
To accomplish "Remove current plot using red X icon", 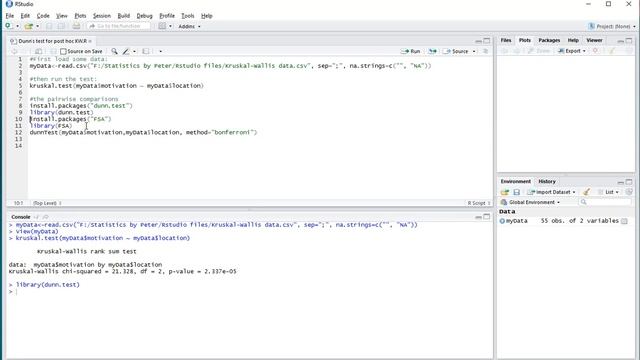I will coord(595,51).
